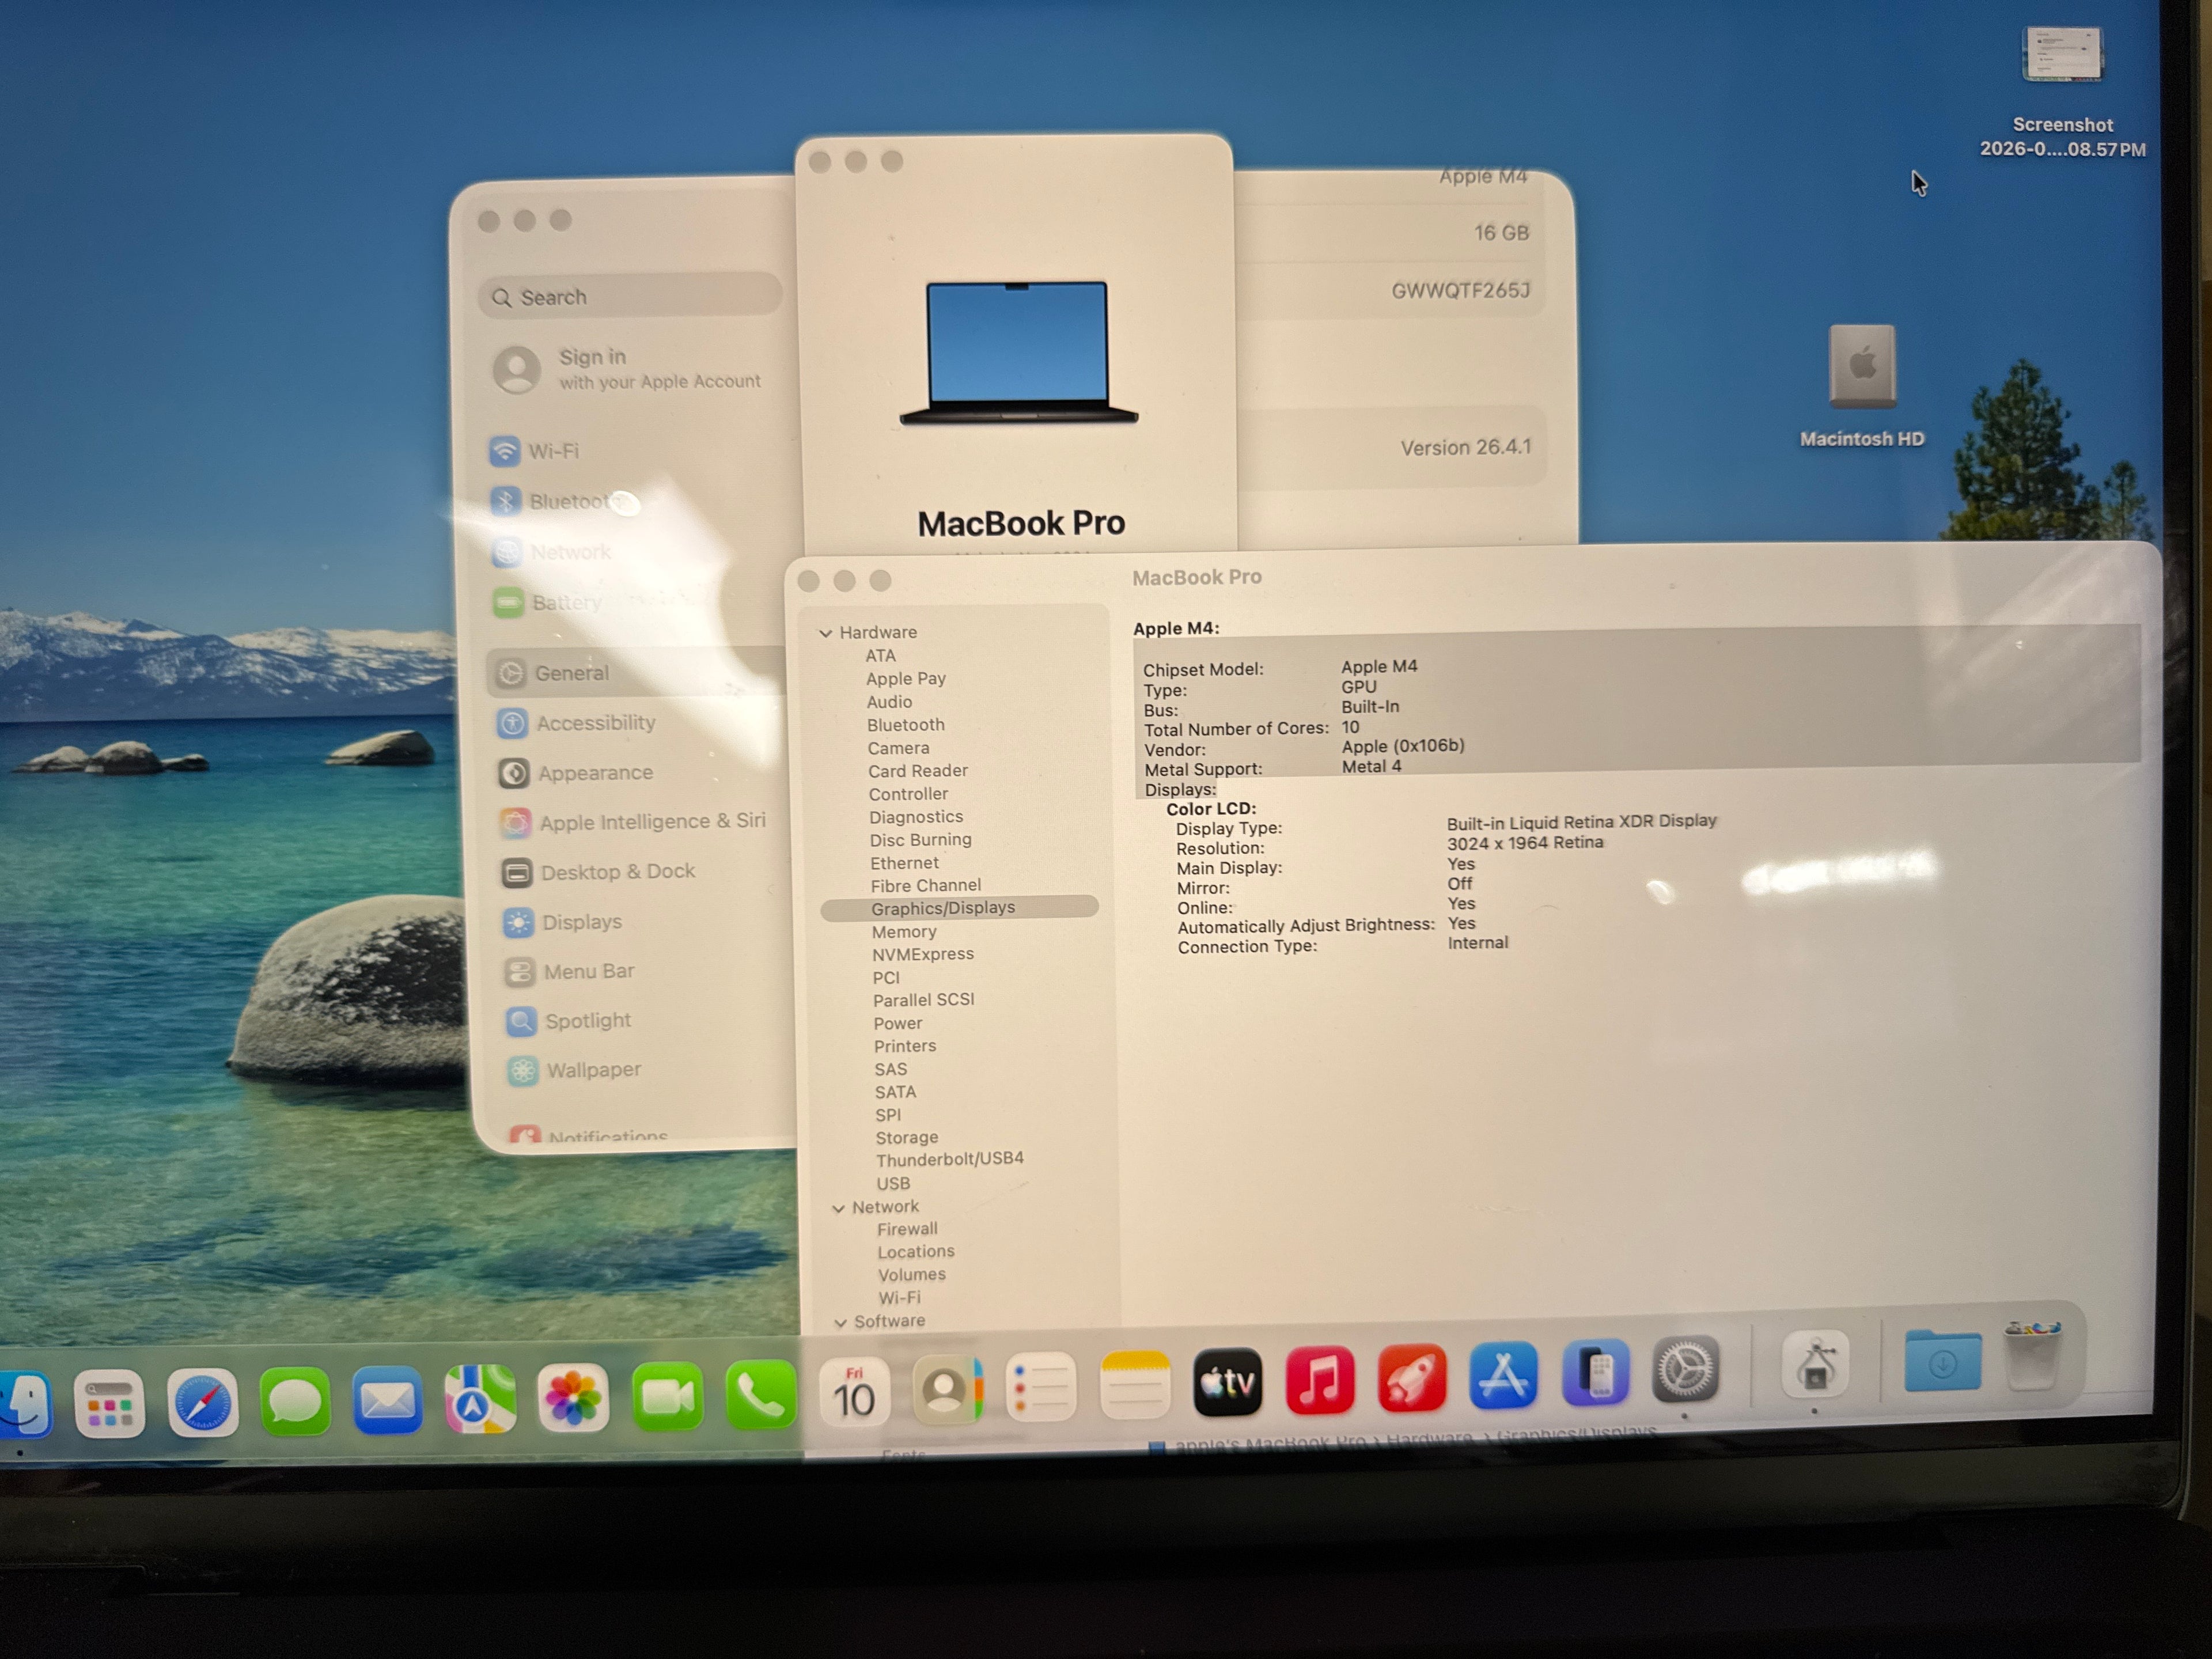This screenshot has height=1659, width=2212.
Task: Select Memory in hardware list
Action: coord(903,932)
